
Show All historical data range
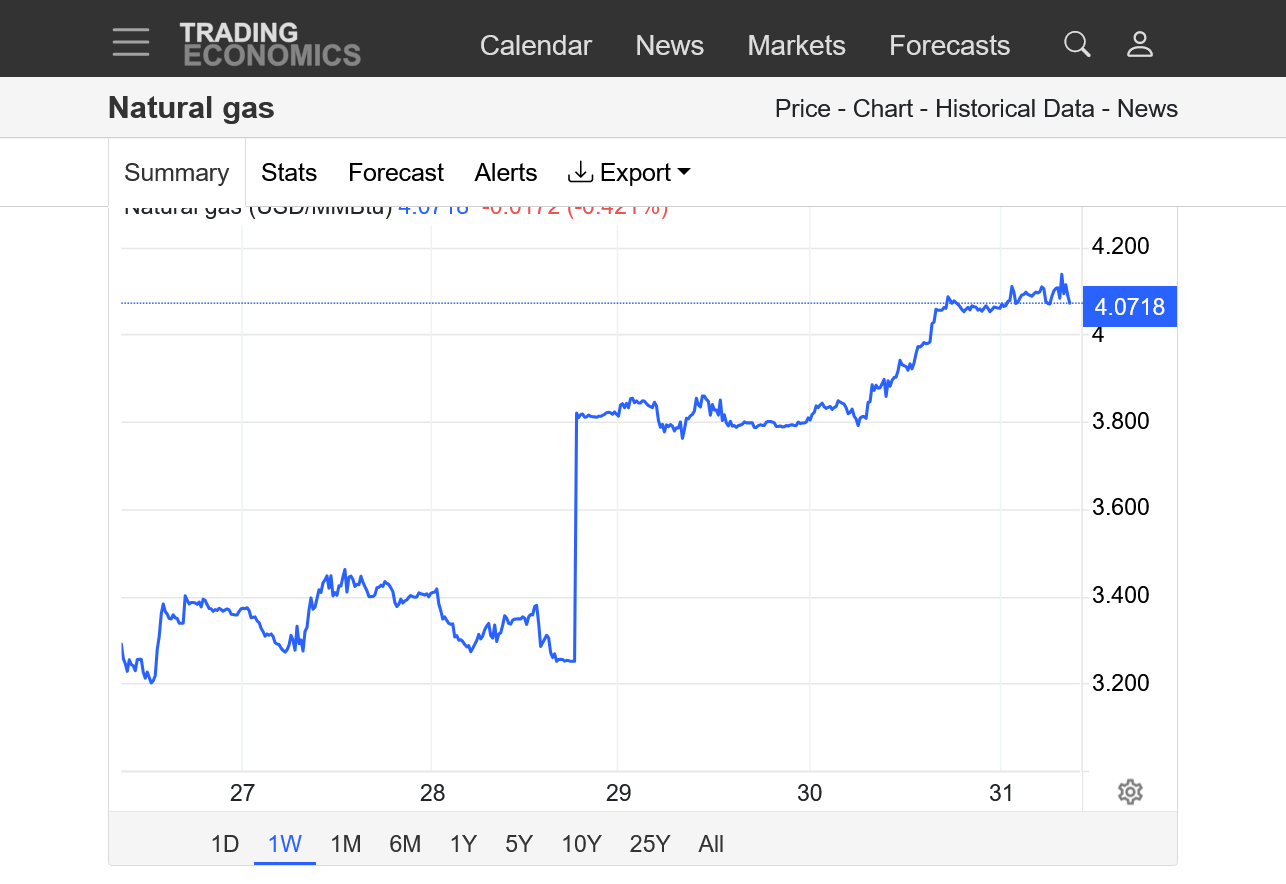click(x=711, y=844)
